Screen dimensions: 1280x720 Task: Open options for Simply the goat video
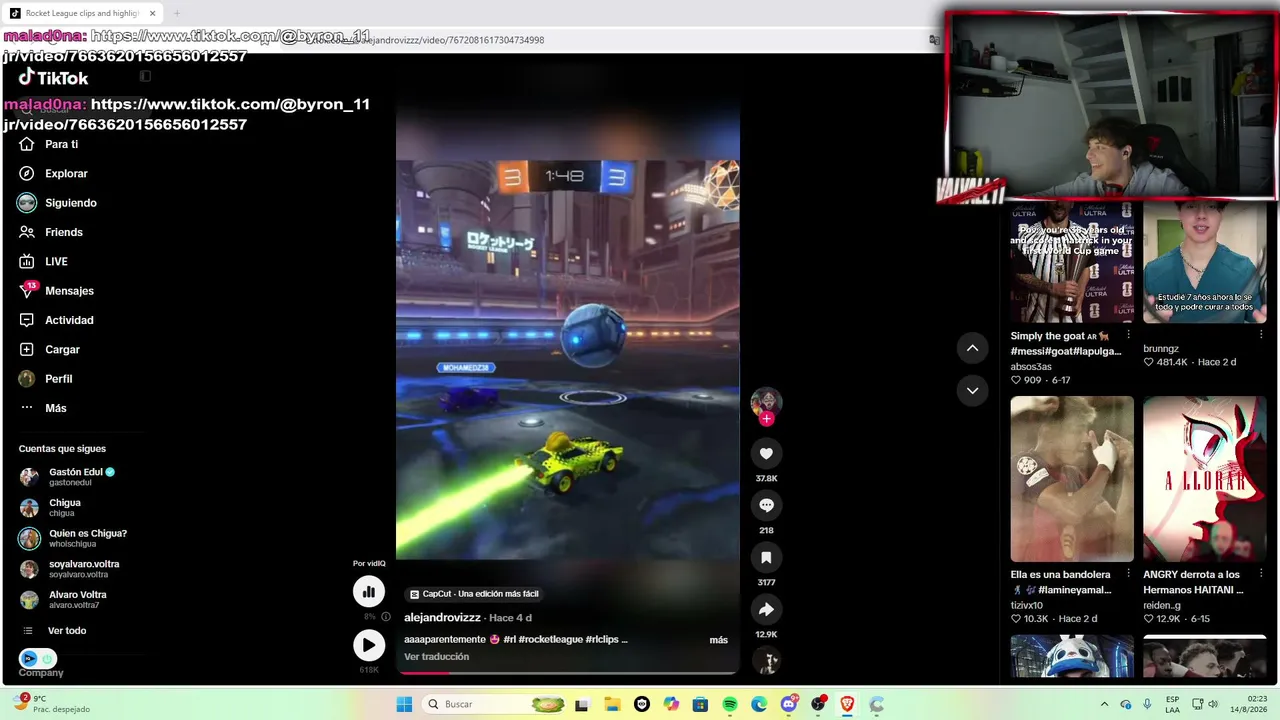click(x=1129, y=335)
